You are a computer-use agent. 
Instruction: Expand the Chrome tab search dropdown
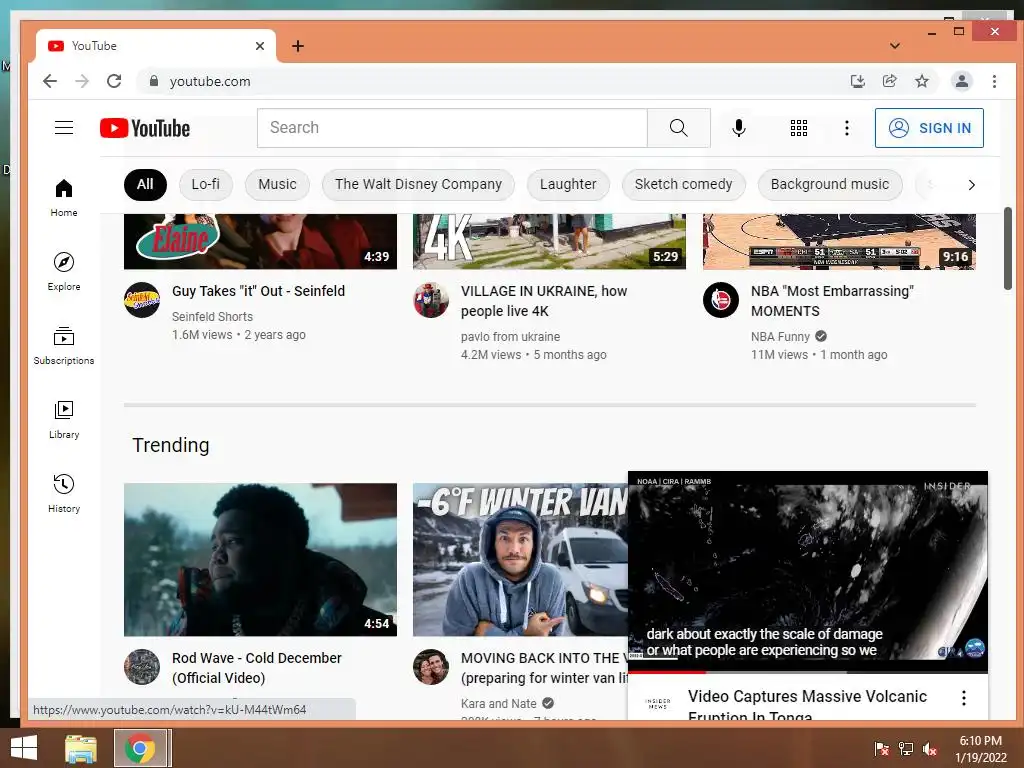895,46
